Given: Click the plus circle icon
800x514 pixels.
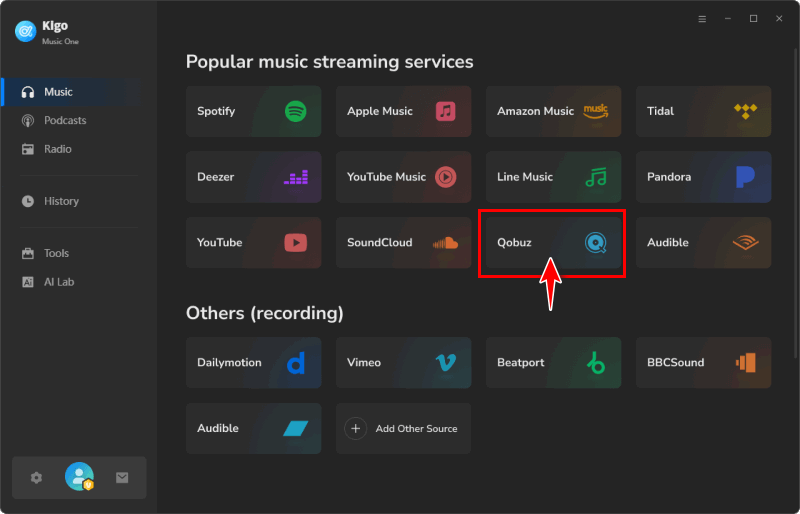Looking at the screenshot, I should pyautogui.click(x=356, y=428).
